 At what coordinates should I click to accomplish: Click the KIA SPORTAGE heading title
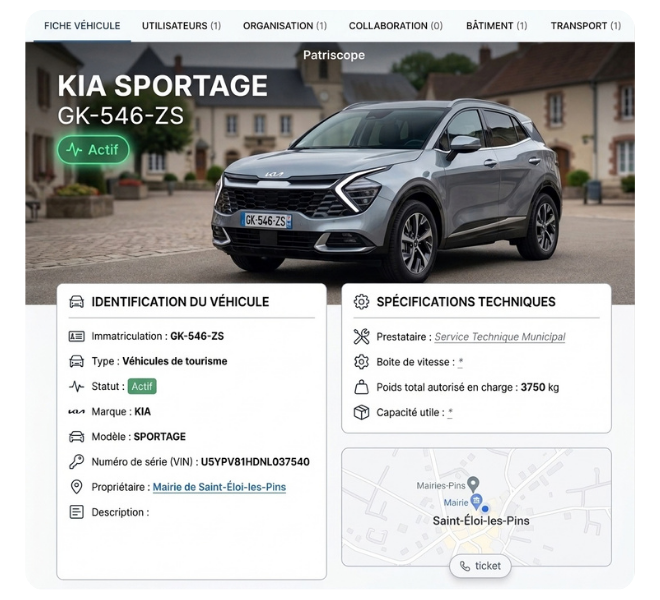pos(162,85)
